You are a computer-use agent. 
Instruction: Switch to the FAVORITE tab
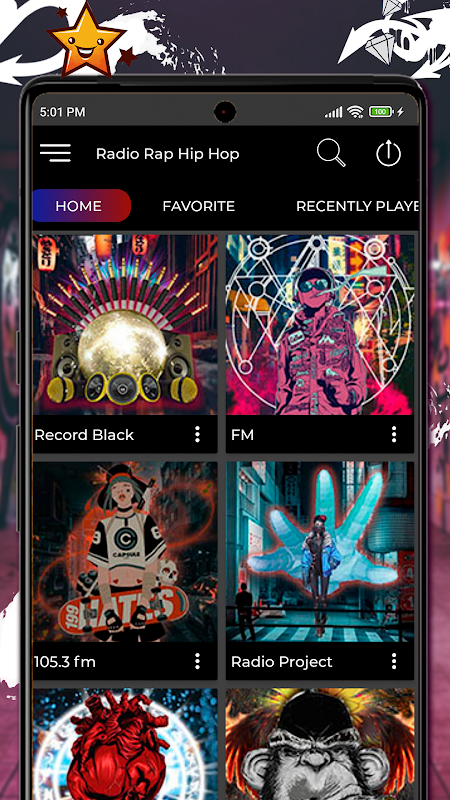[198, 206]
